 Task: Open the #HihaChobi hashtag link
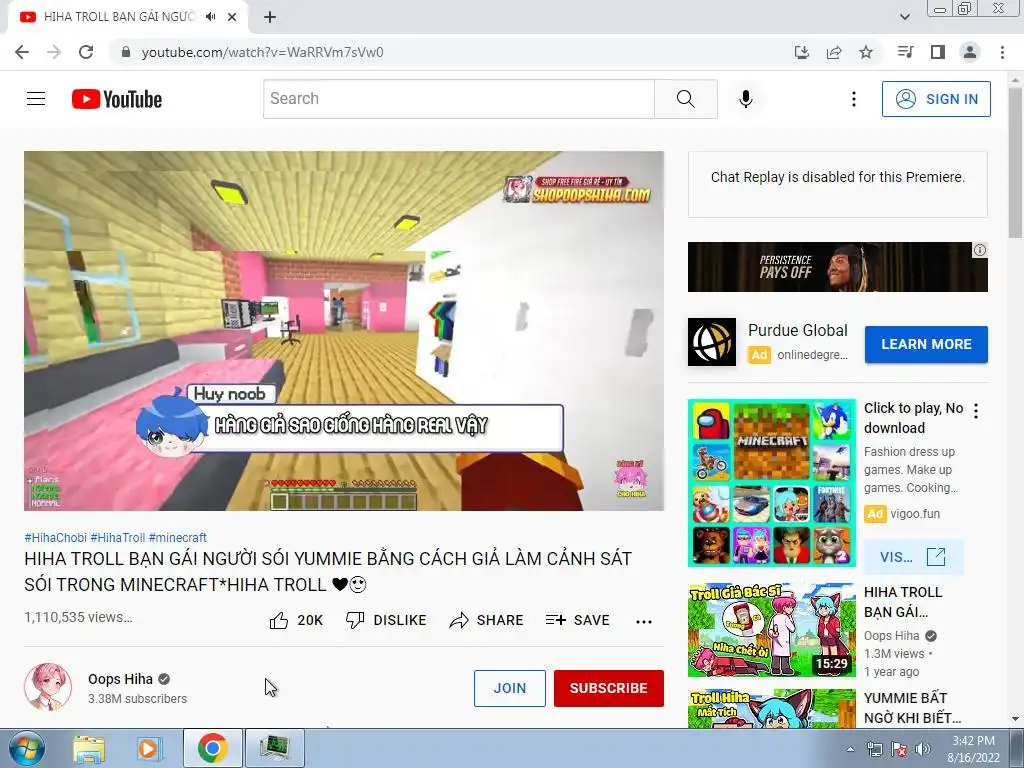pos(56,537)
